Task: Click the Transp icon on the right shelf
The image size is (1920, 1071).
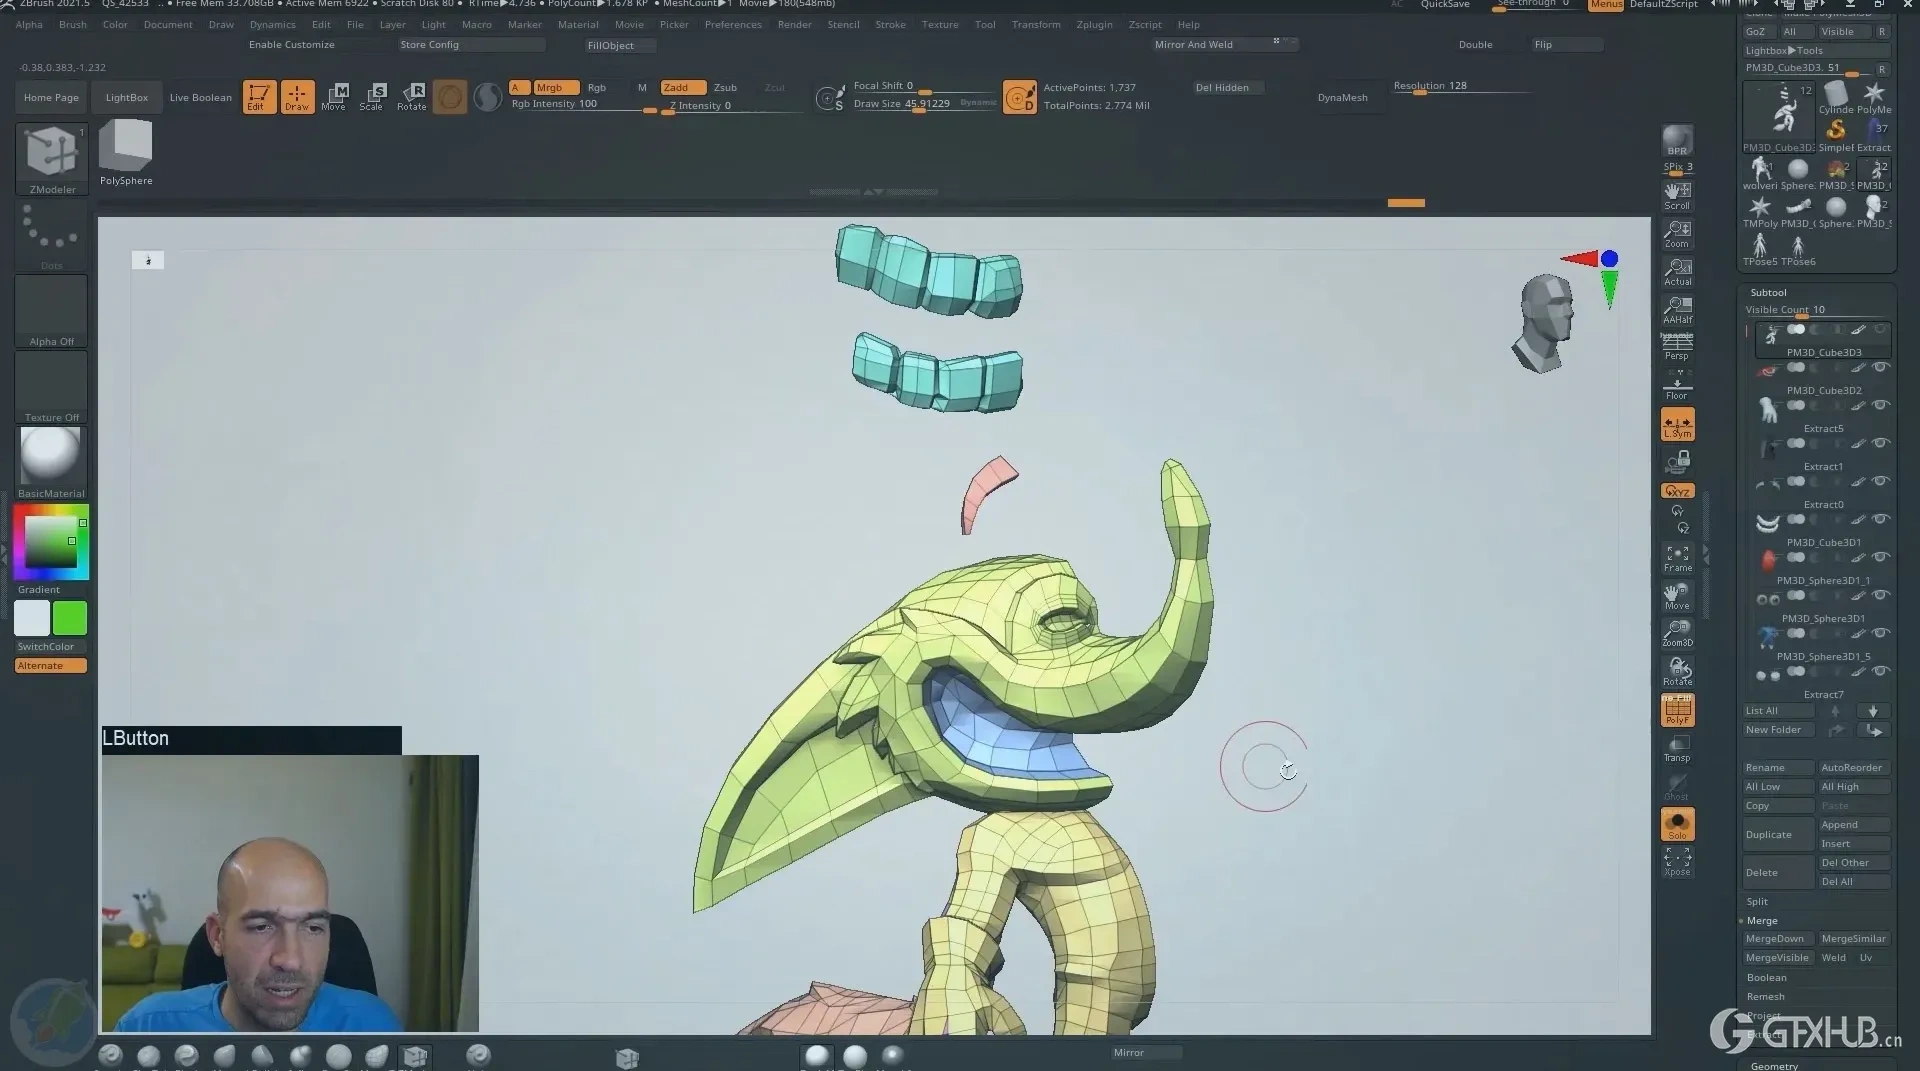Action: tap(1677, 747)
